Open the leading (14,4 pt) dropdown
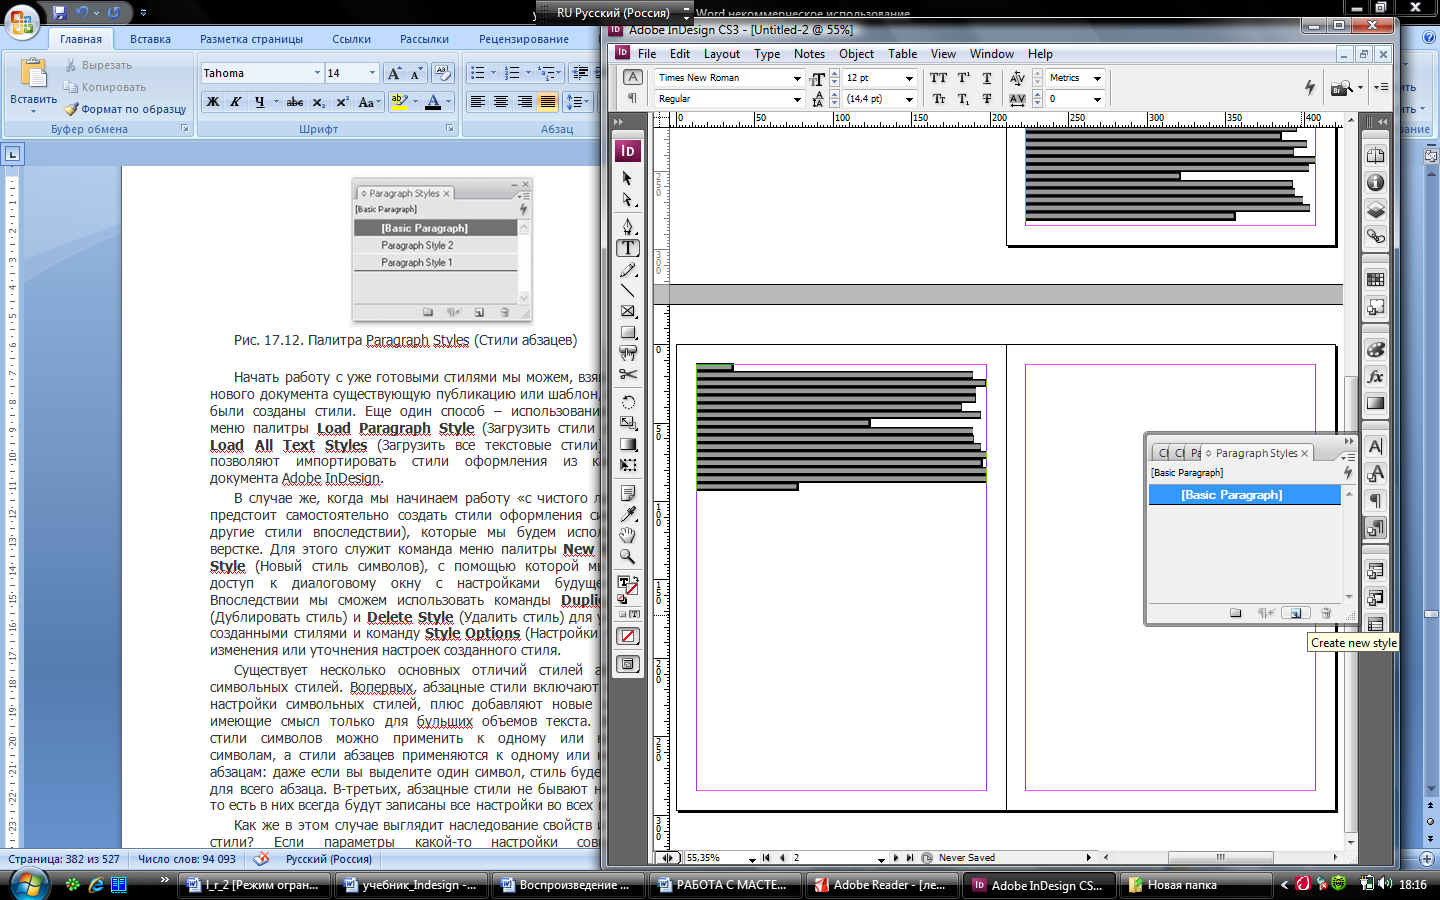This screenshot has width=1440, height=900. (909, 99)
